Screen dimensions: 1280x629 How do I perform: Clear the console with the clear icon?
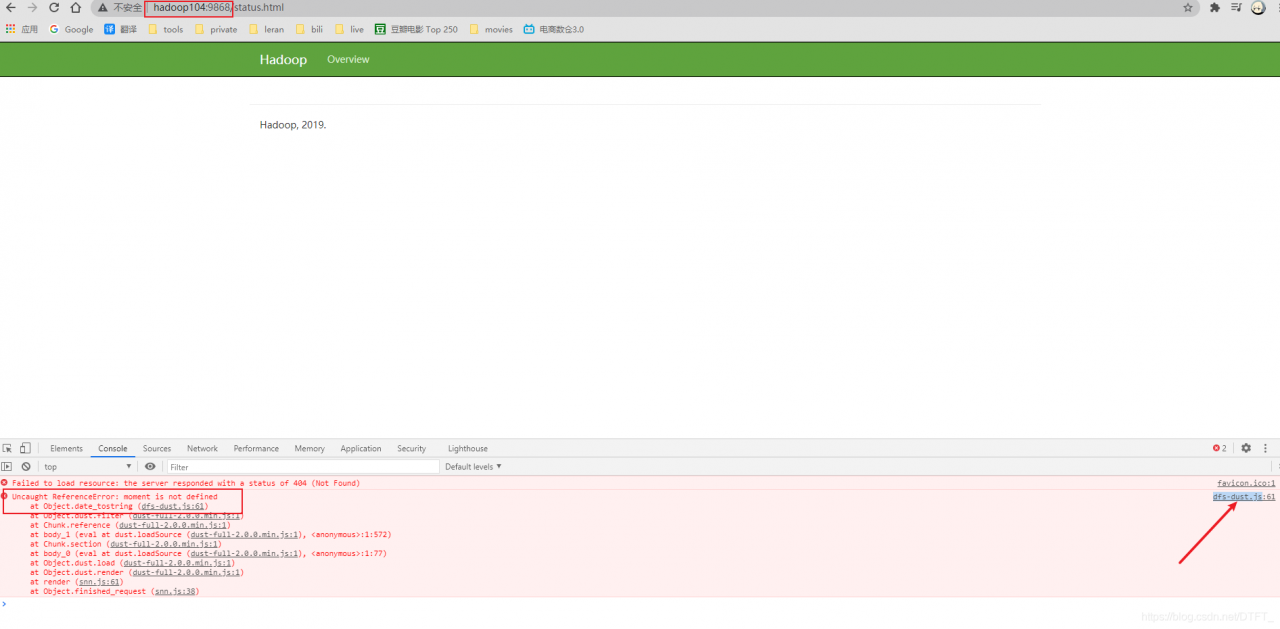point(26,467)
